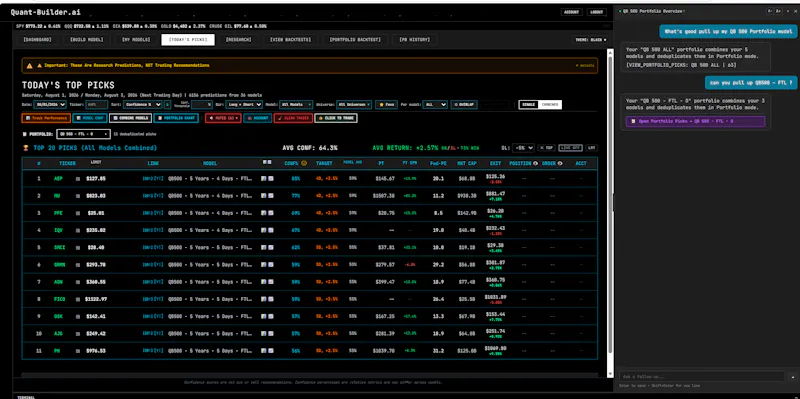Open the Per model dropdown
The height and width of the screenshot is (399, 800).
coord(435,105)
